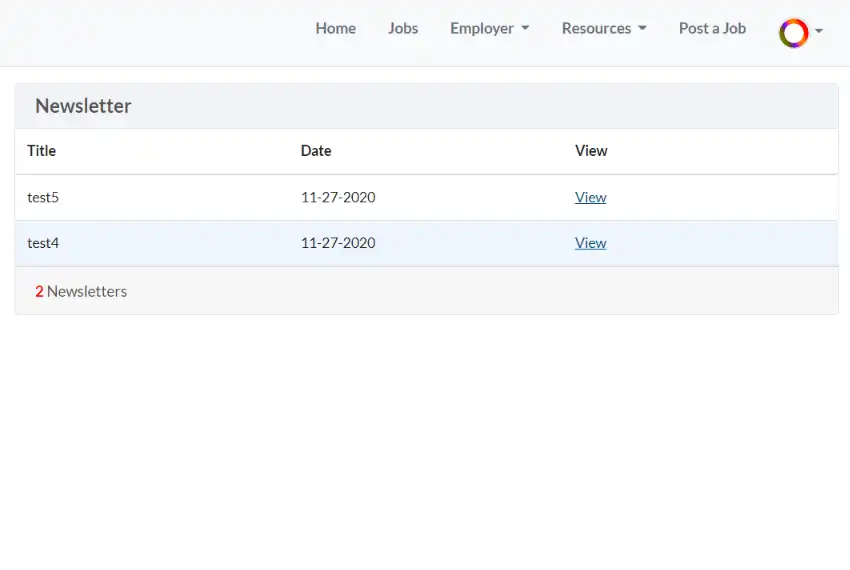The width and height of the screenshot is (850, 570).
Task: Expand the caret next to profile avatar
Action: [x=819, y=31]
